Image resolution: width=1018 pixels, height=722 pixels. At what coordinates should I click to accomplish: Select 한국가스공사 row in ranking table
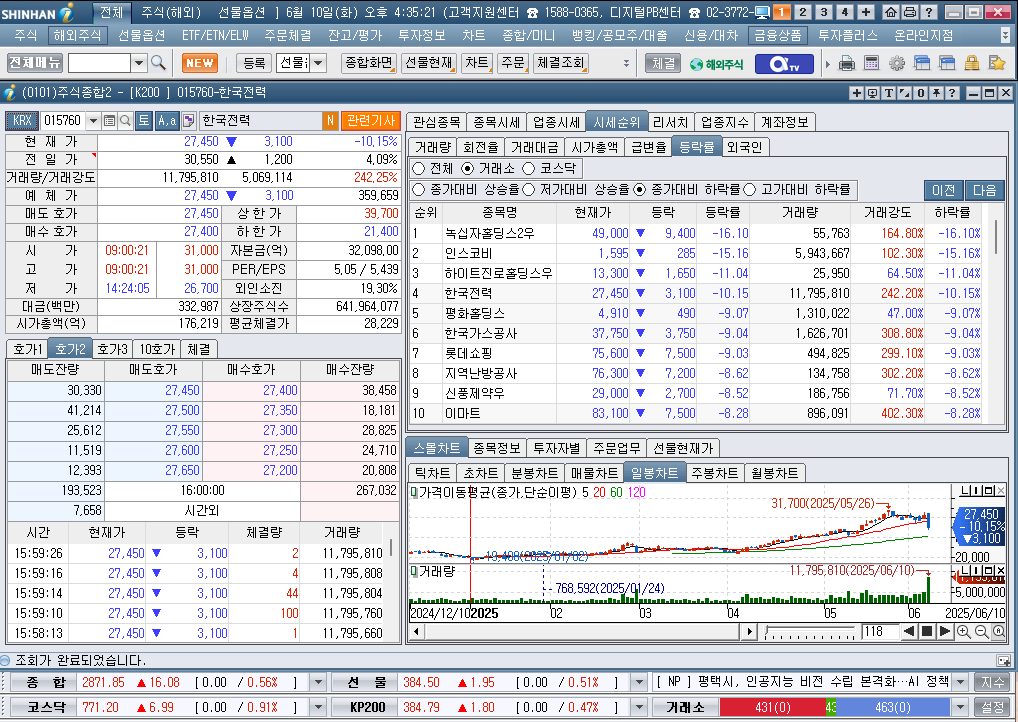tap(696, 333)
